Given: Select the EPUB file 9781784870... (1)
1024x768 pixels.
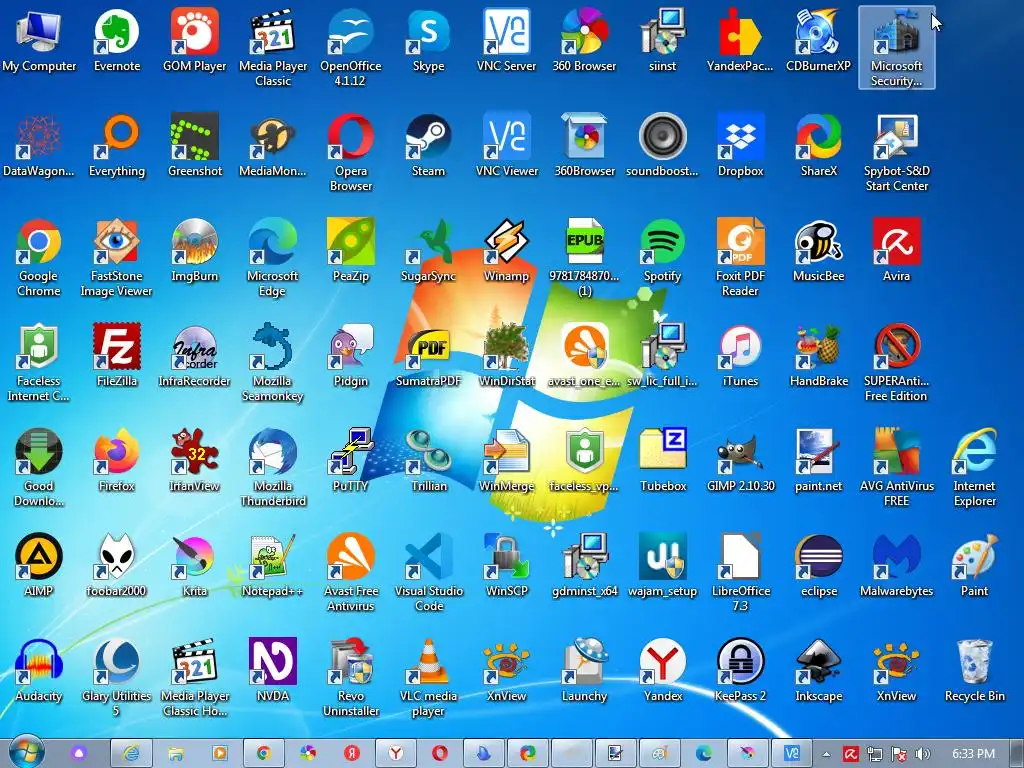Looking at the screenshot, I should 584,259.
